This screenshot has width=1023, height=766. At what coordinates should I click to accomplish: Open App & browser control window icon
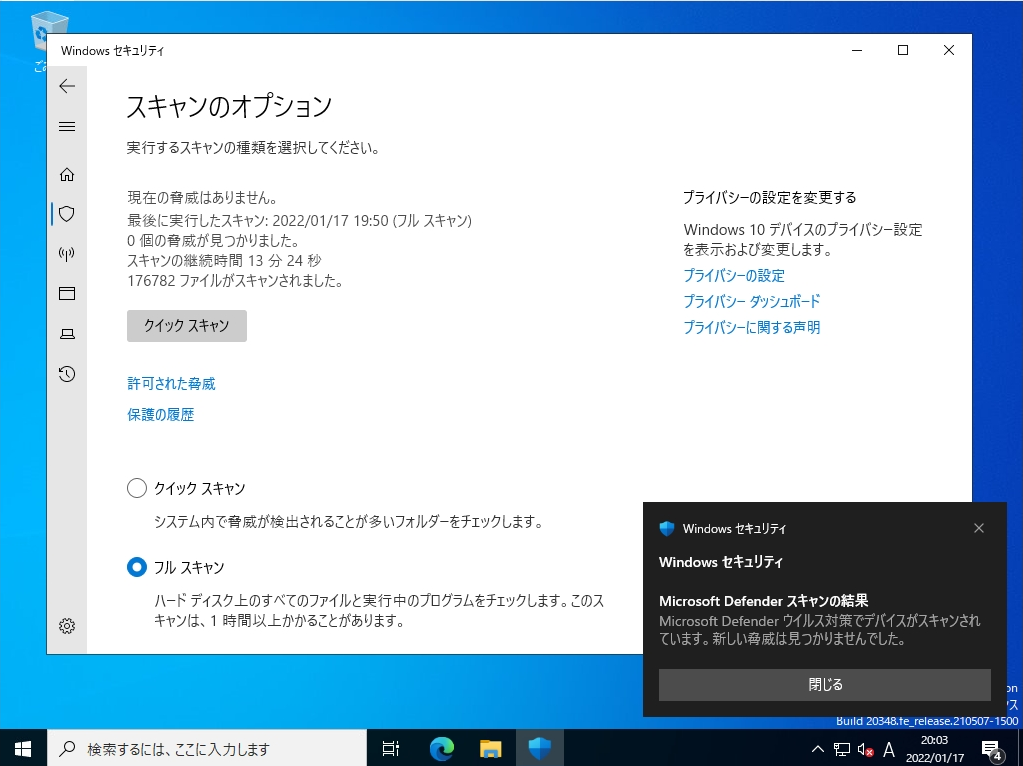click(x=67, y=294)
